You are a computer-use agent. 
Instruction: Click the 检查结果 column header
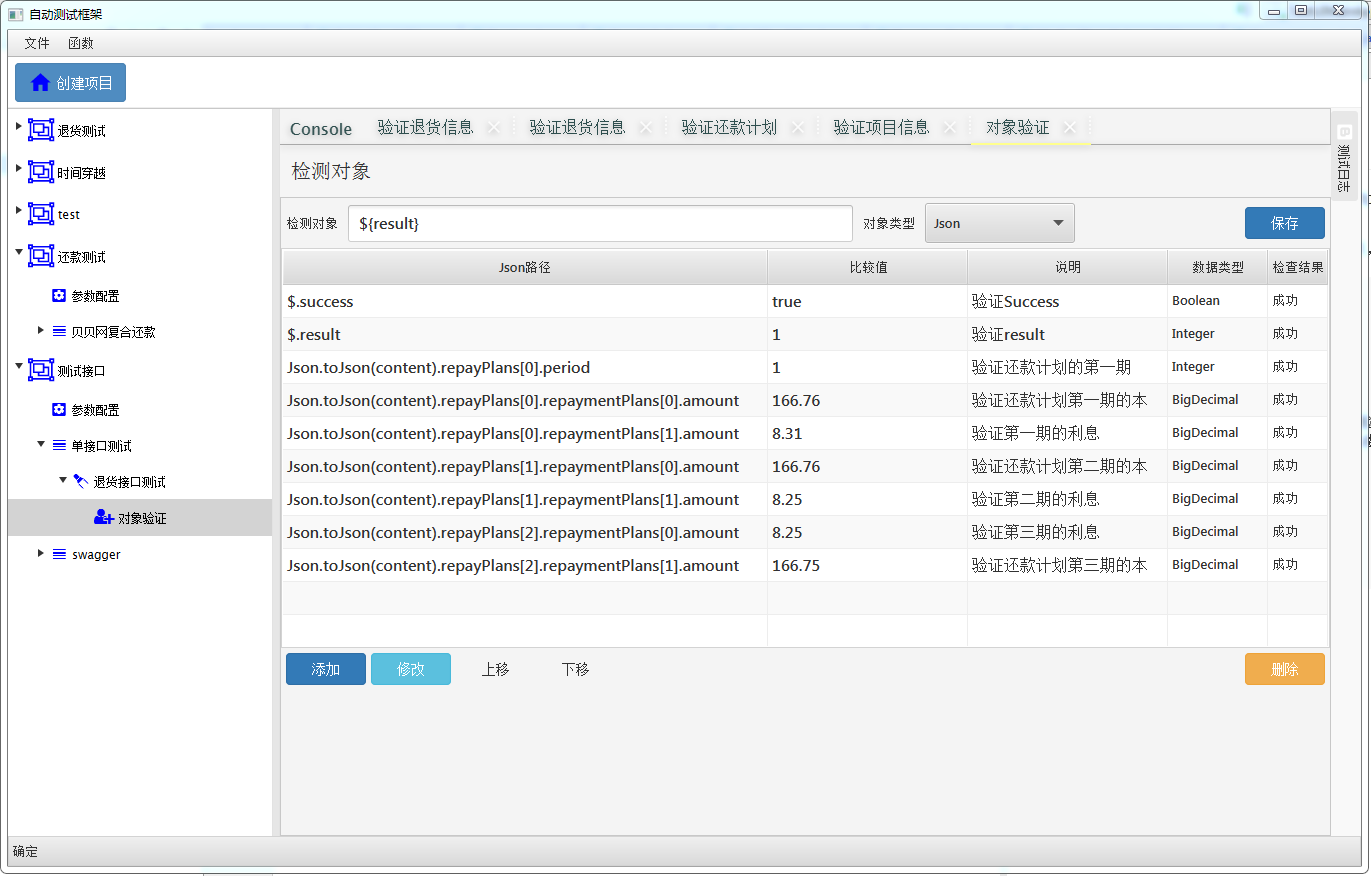point(1298,267)
